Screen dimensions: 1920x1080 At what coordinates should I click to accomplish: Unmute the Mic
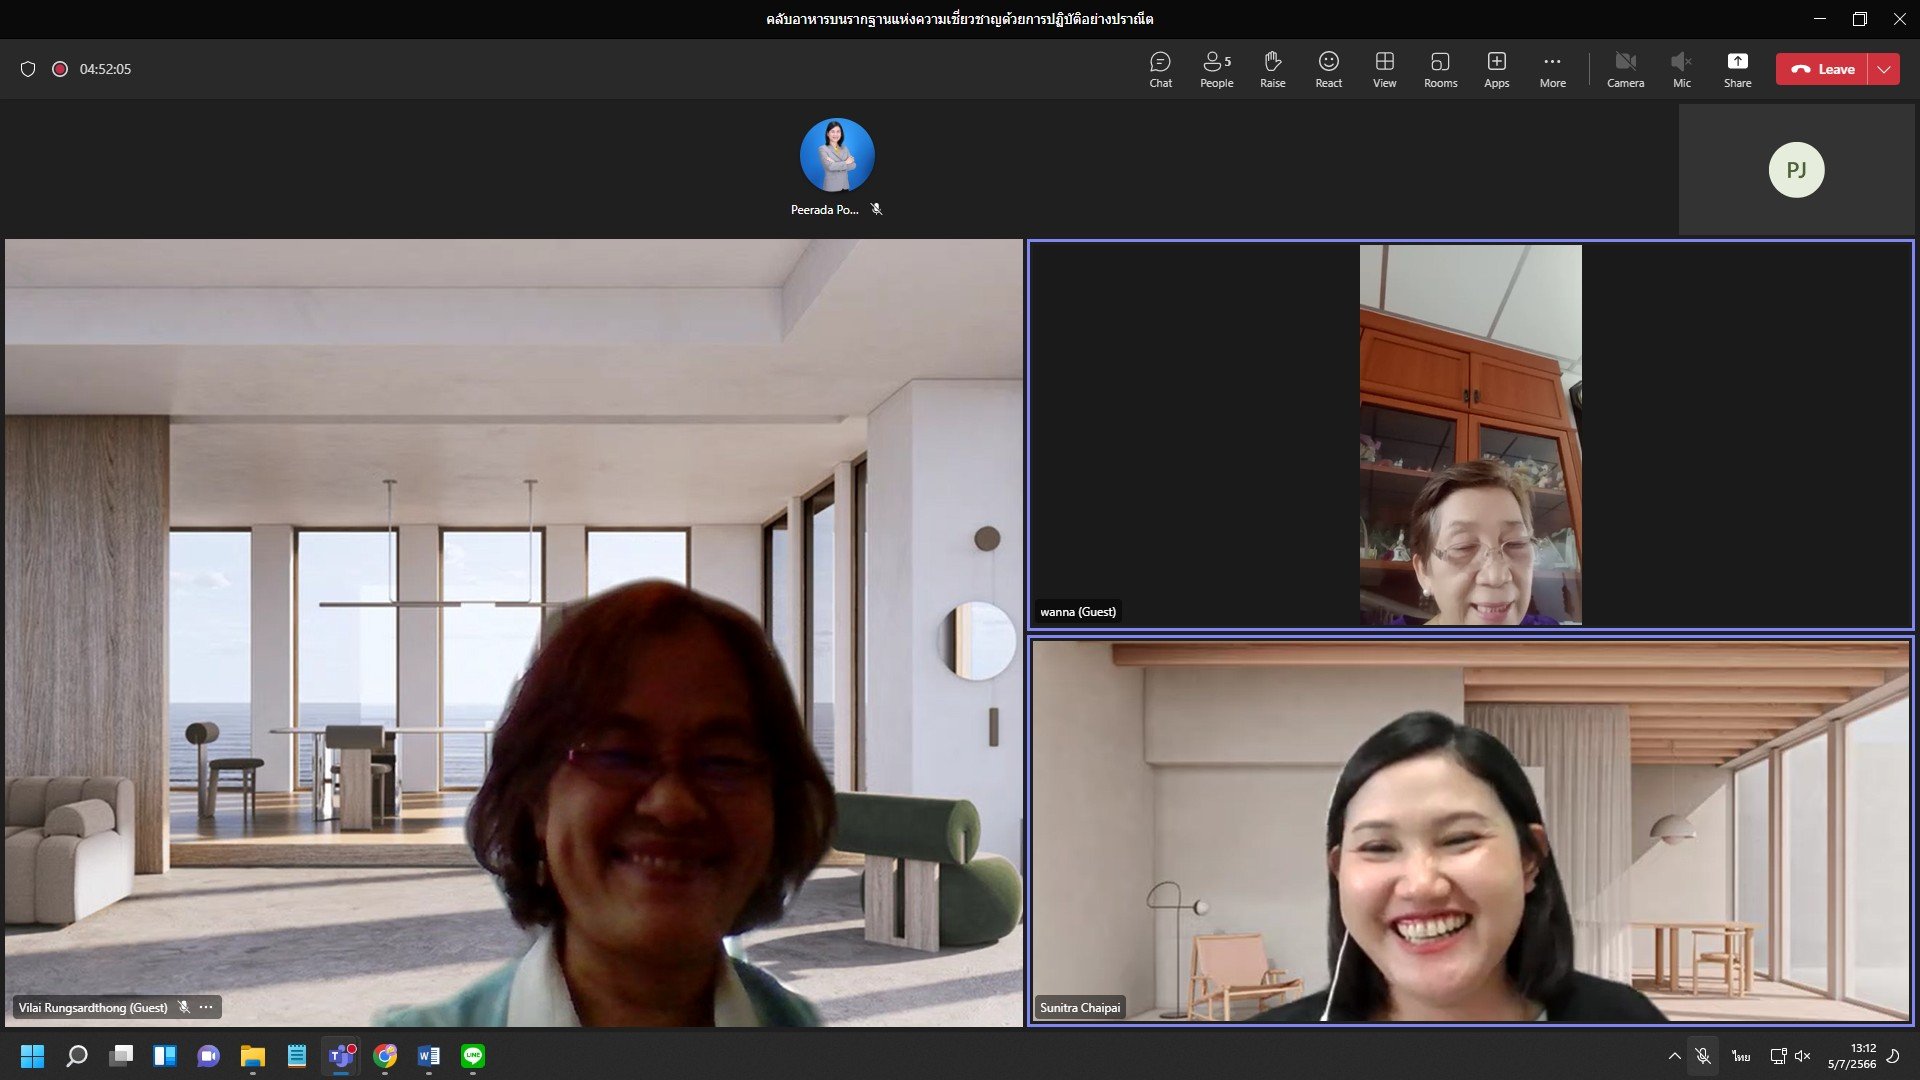pyautogui.click(x=1681, y=69)
